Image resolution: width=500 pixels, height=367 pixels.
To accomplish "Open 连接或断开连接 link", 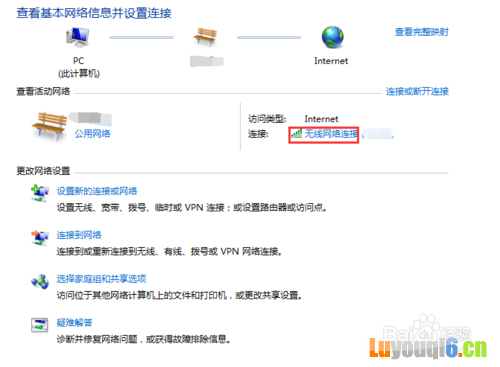I will [x=417, y=91].
